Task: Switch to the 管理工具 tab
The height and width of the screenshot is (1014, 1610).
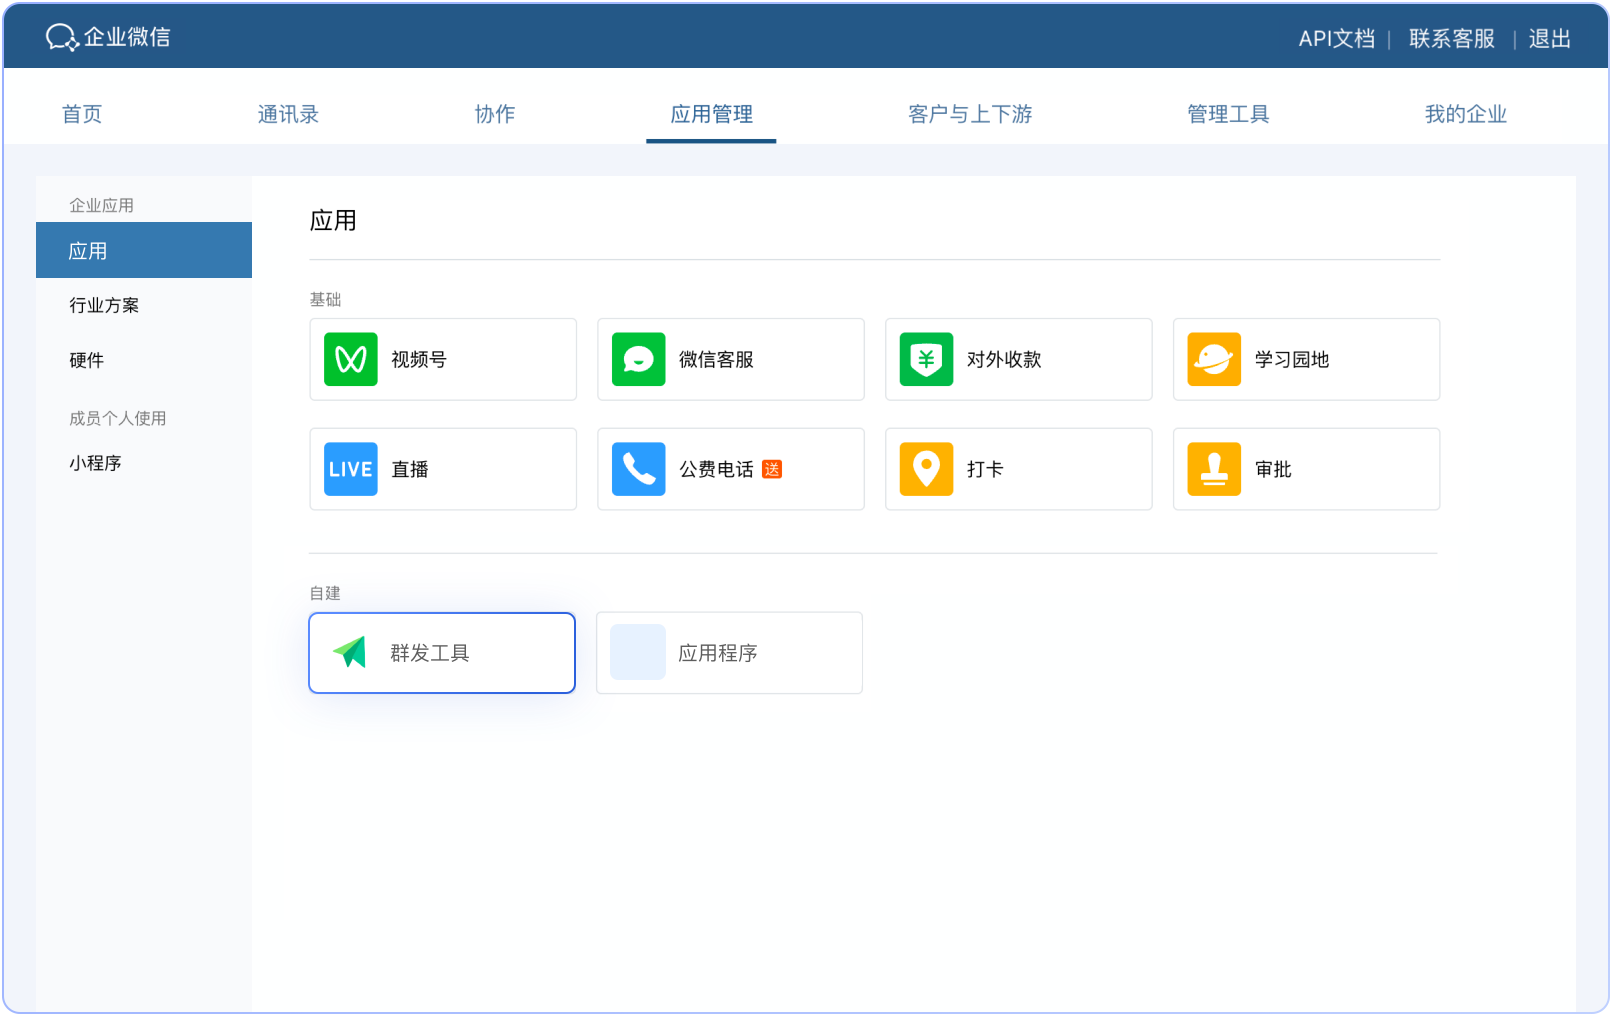Action: (1228, 114)
